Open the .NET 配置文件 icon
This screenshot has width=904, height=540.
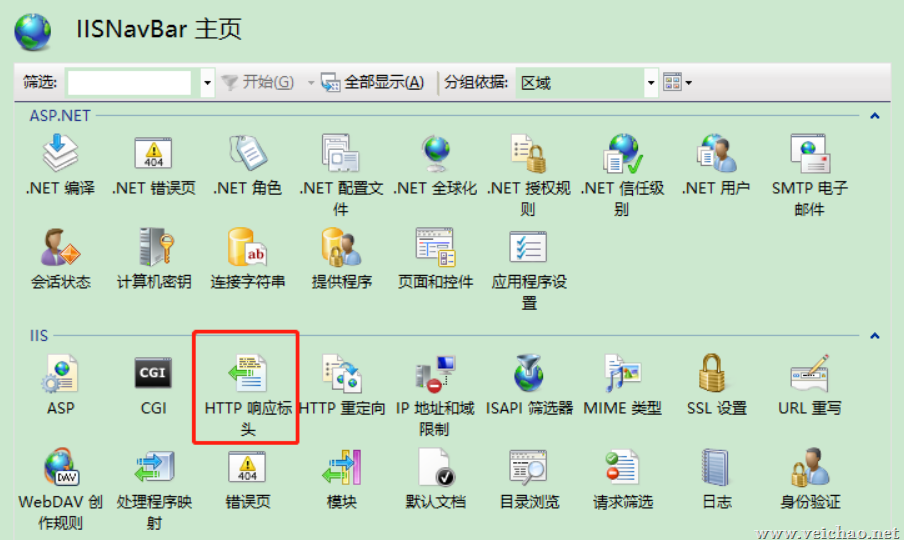(x=340, y=153)
